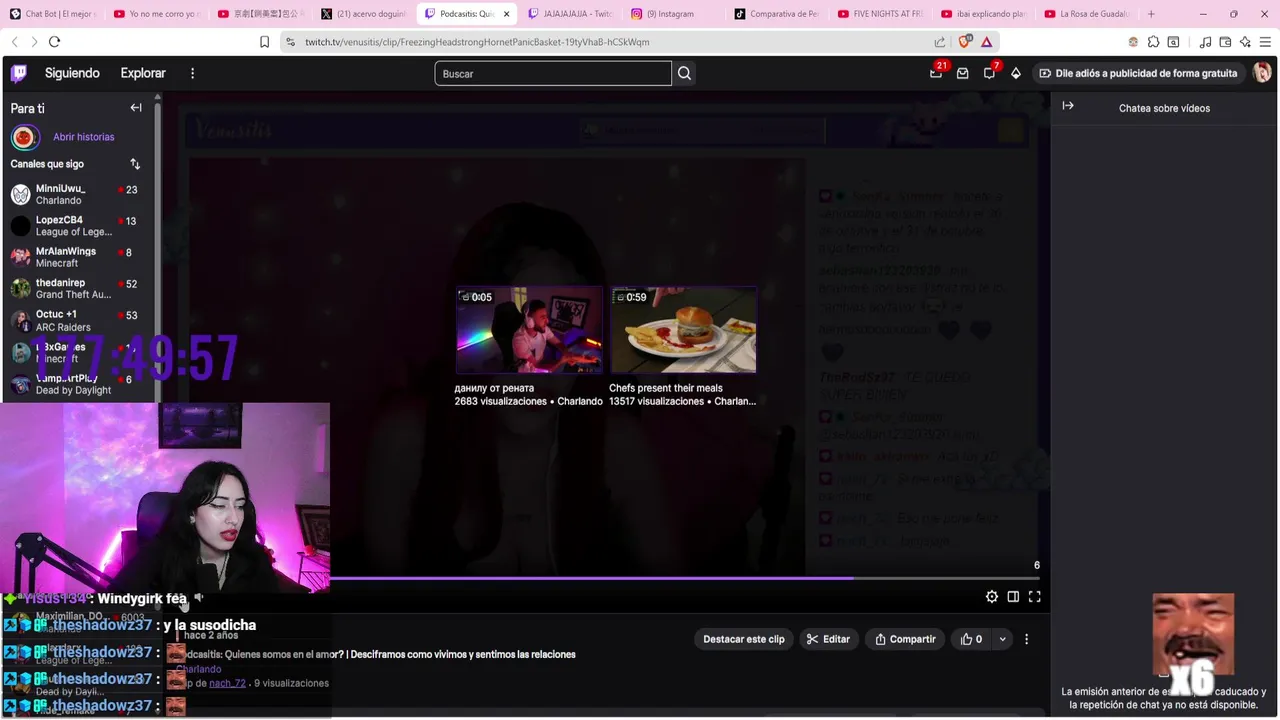
Task: Click the round avatar extension icon in toolbar
Action: click(1133, 42)
